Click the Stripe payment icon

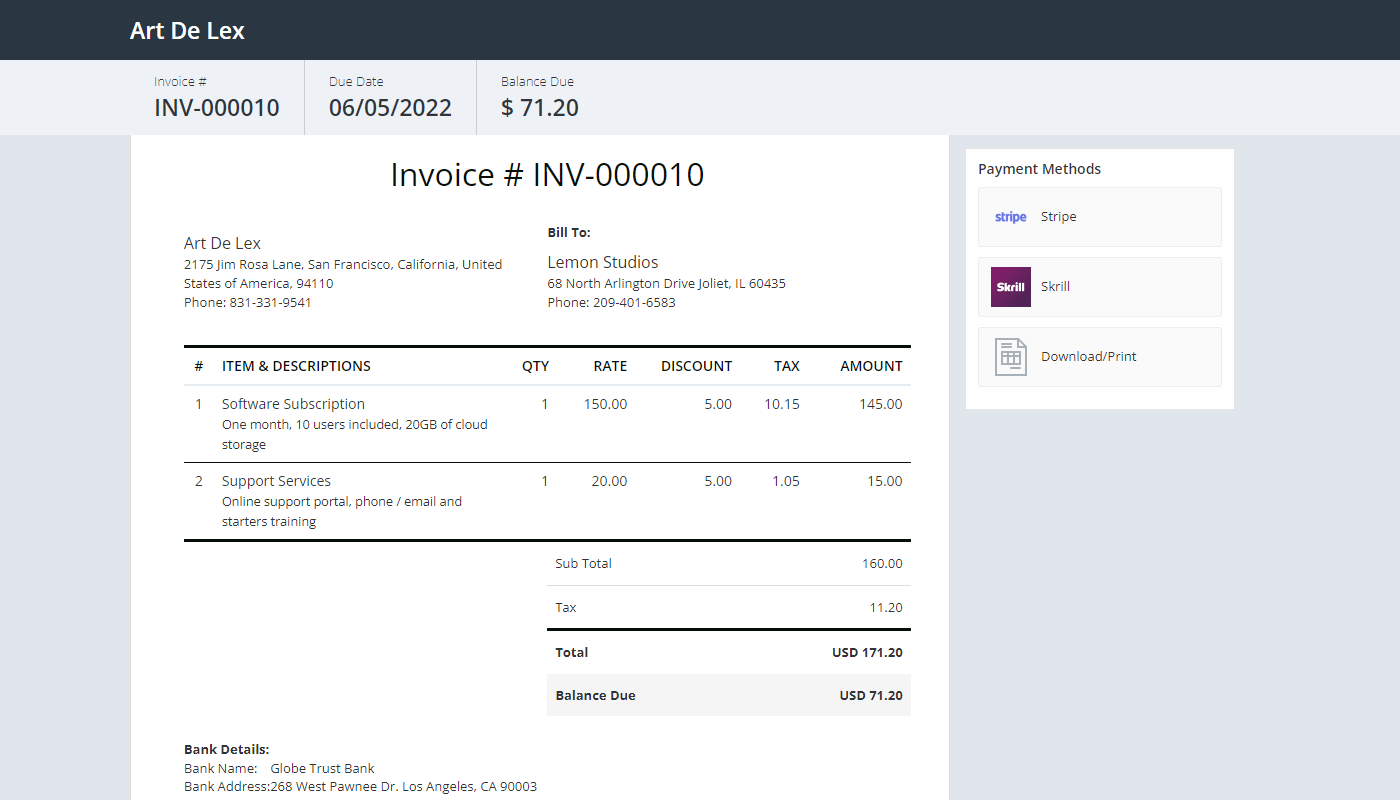click(1010, 216)
